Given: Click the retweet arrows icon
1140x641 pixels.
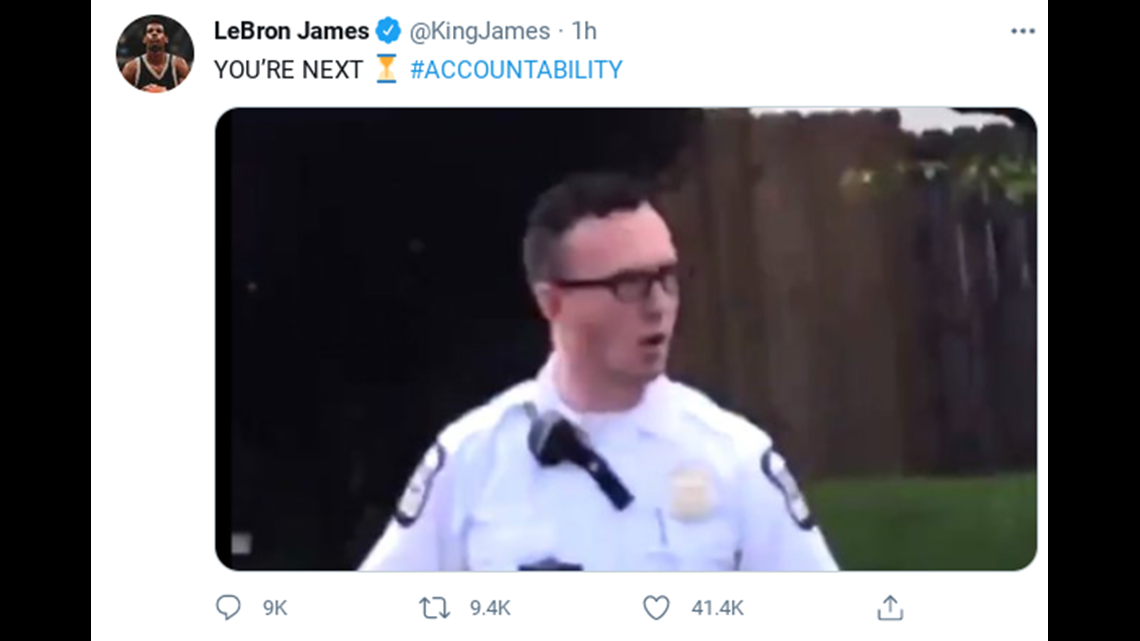Looking at the screenshot, I should pyautogui.click(x=434, y=608).
